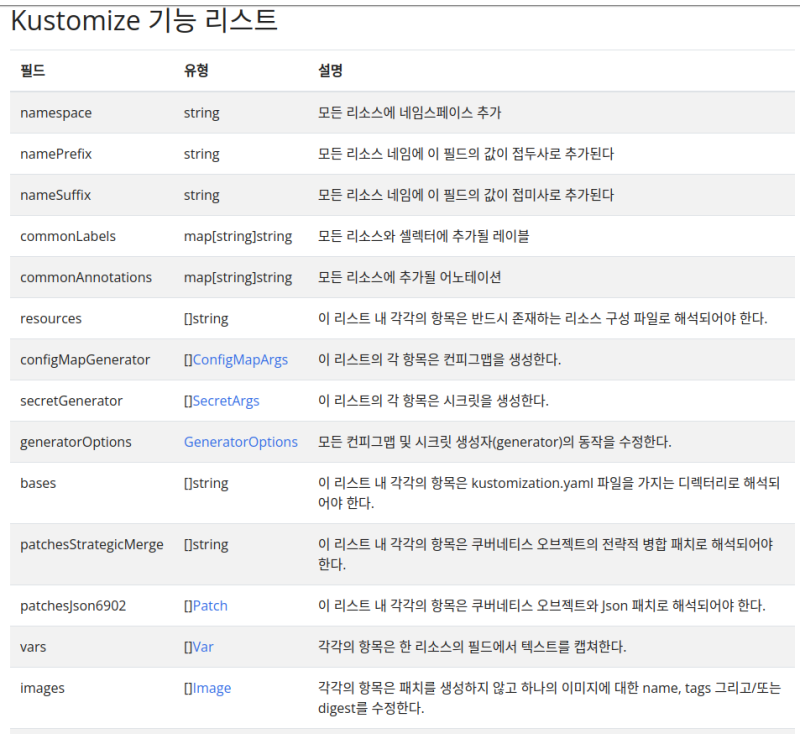Click the configMapGenerator field name
The image size is (800, 734).
click(x=85, y=360)
